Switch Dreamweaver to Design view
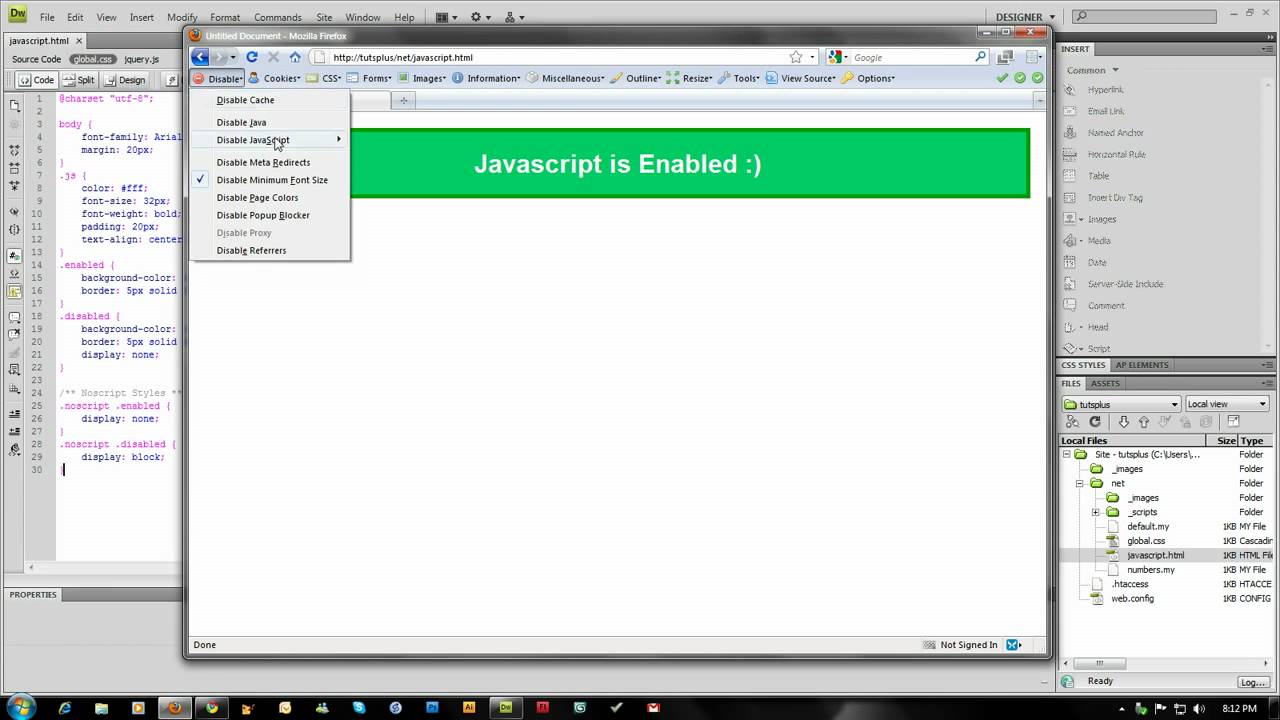Viewport: 1280px width, 720px height. [x=126, y=80]
